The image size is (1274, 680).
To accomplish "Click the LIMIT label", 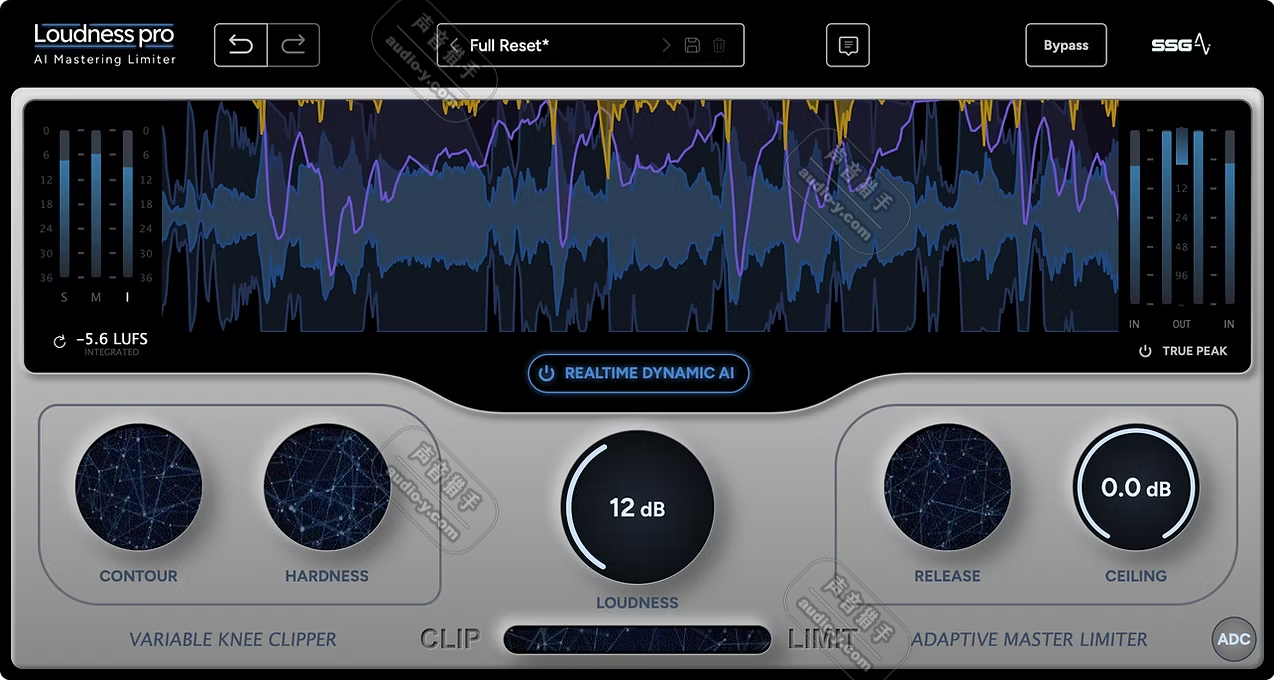I will coord(822,639).
